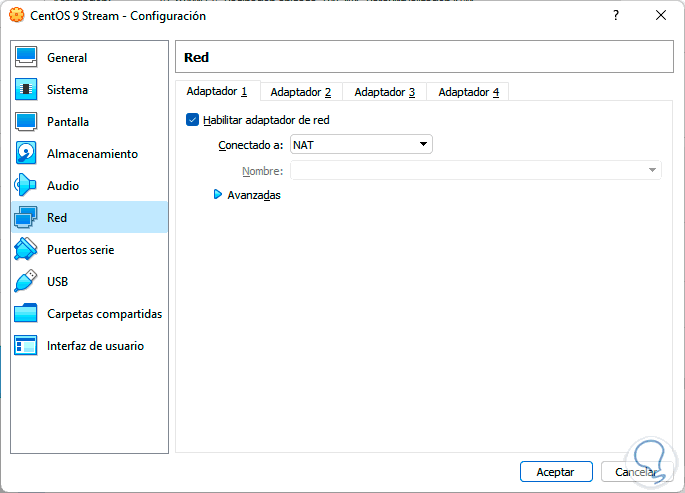
Task: Click the Aceptar button
Action: (x=556, y=471)
